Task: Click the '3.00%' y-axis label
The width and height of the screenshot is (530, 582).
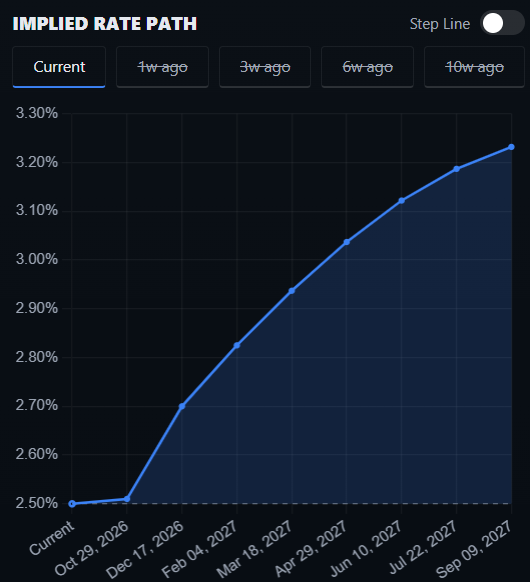Action: [37, 259]
